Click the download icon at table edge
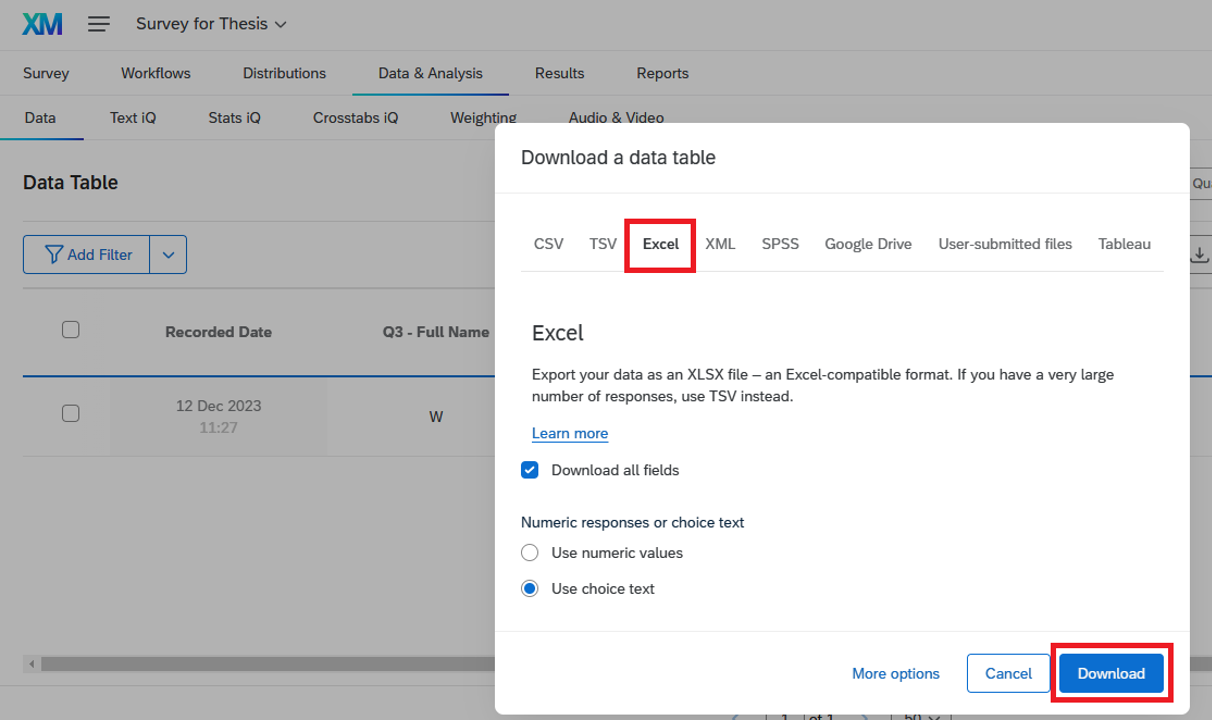This screenshot has width=1212, height=720. click(x=1199, y=255)
